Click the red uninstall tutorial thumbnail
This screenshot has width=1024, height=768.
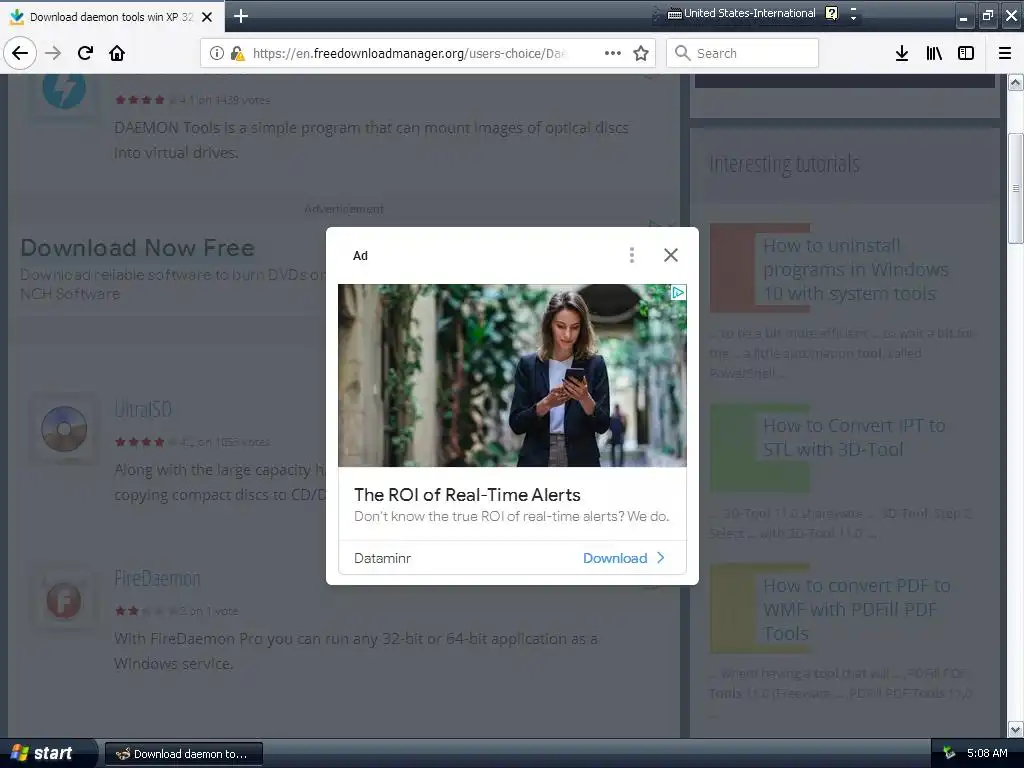735,268
